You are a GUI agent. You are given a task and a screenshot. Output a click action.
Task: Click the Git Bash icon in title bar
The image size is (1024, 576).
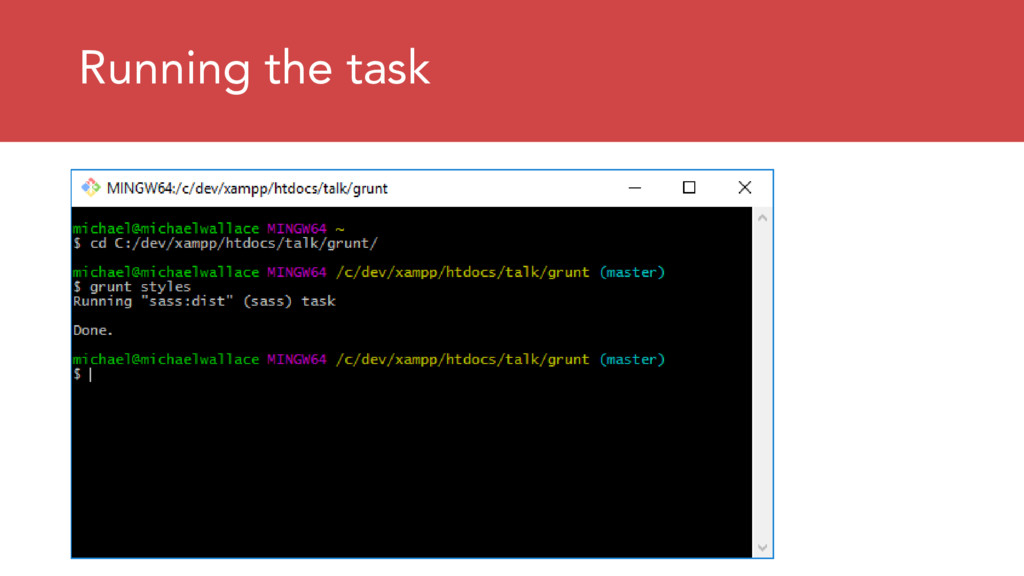(x=90, y=188)
